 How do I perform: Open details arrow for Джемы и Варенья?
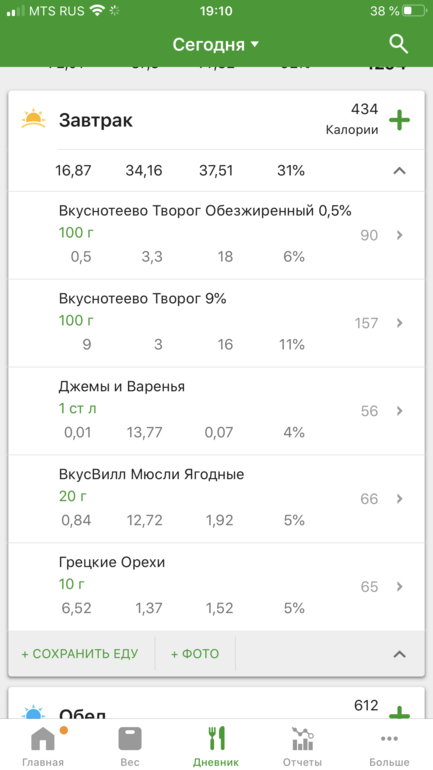click(400, 411)
